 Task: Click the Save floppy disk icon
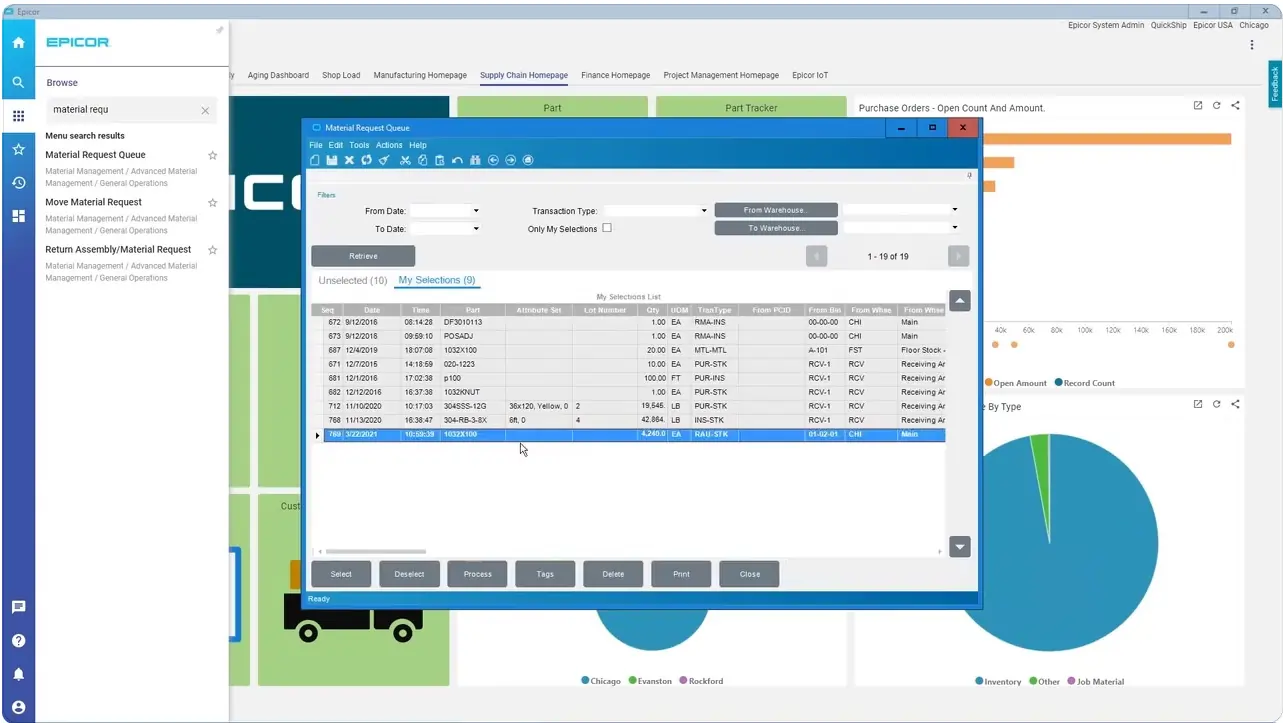tap(332, 160)
